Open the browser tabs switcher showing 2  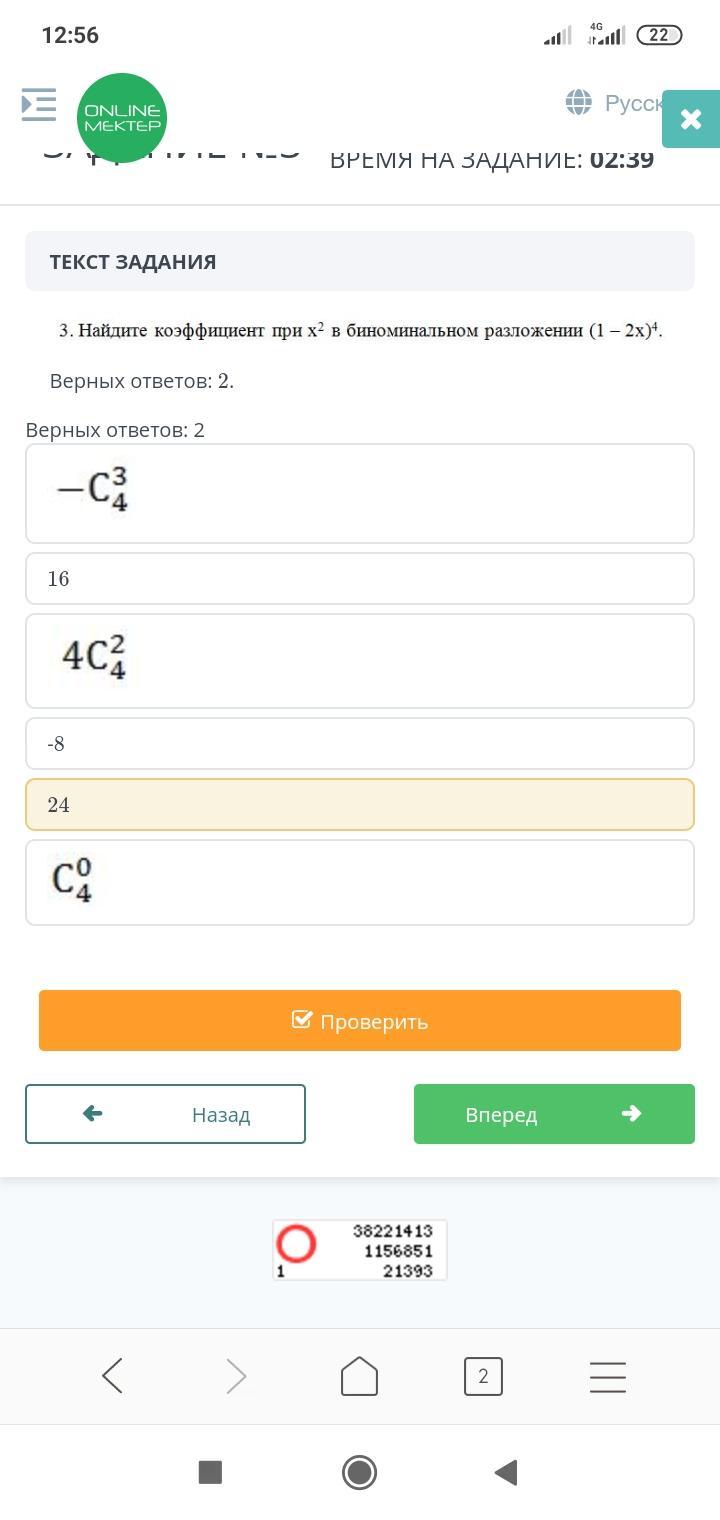coord(483,1377)
